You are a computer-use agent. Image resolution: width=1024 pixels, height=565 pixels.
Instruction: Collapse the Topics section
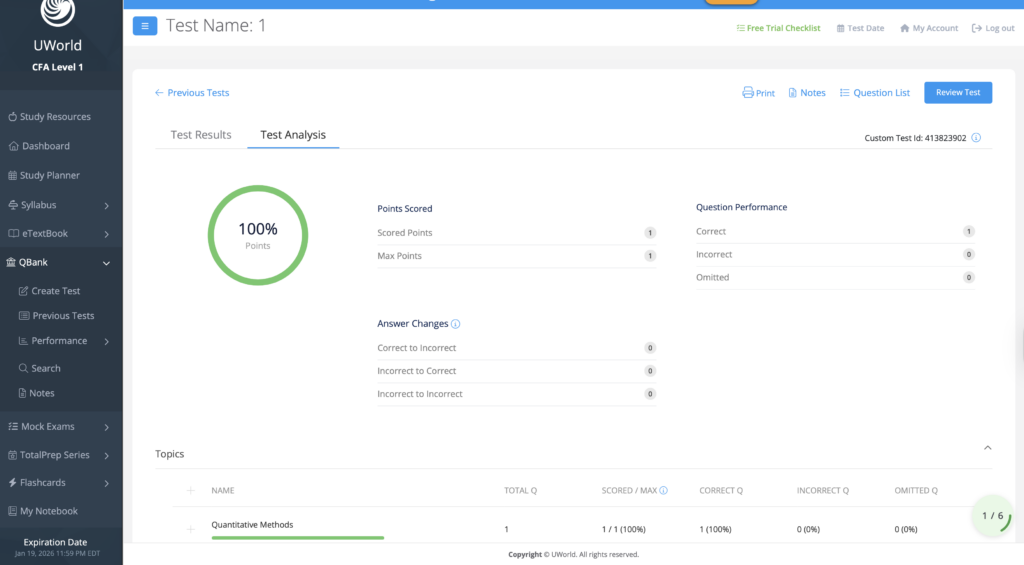tap(988, 448)
